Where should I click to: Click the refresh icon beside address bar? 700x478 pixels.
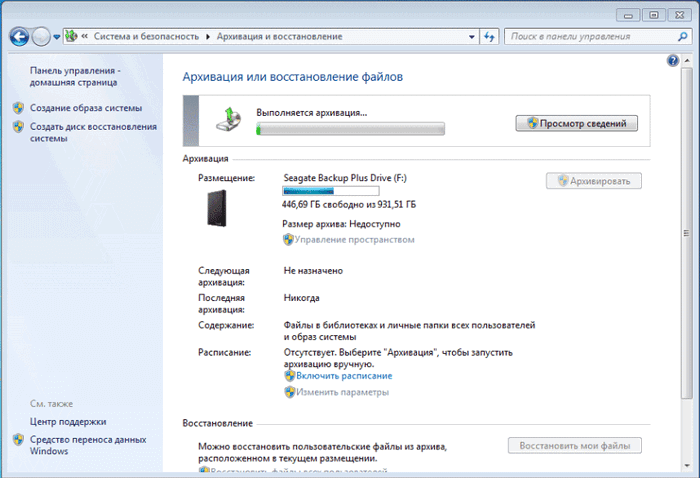[x=490, y=37]
